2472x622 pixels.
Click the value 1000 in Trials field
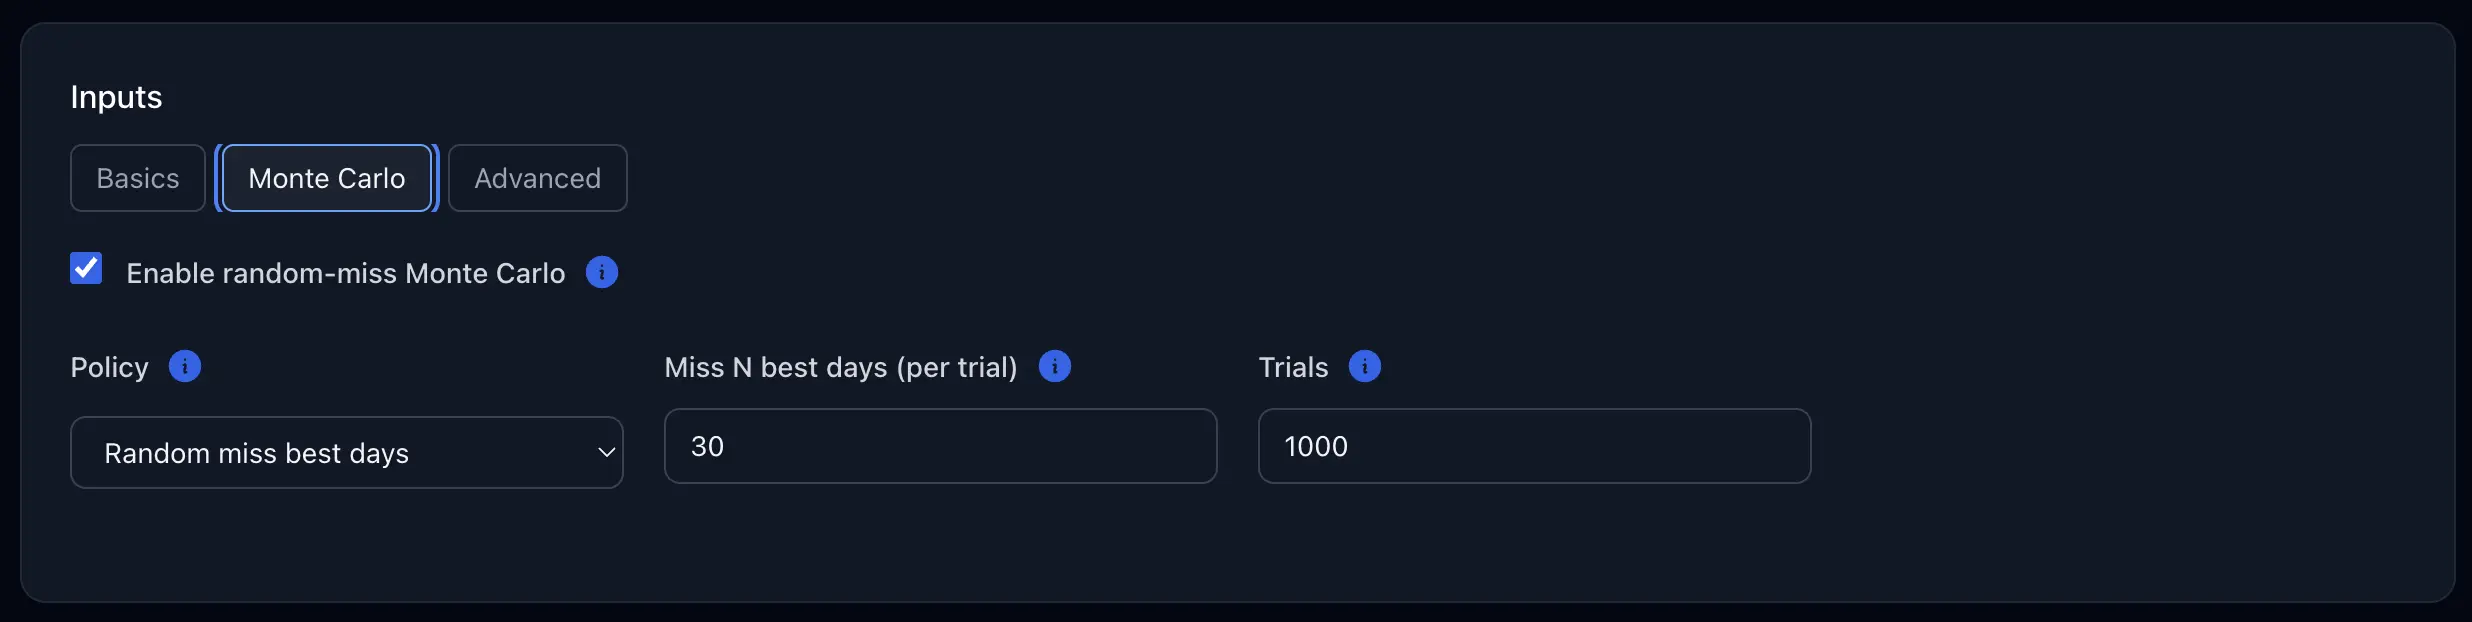pyautogui.click(x=1316, y=446)
